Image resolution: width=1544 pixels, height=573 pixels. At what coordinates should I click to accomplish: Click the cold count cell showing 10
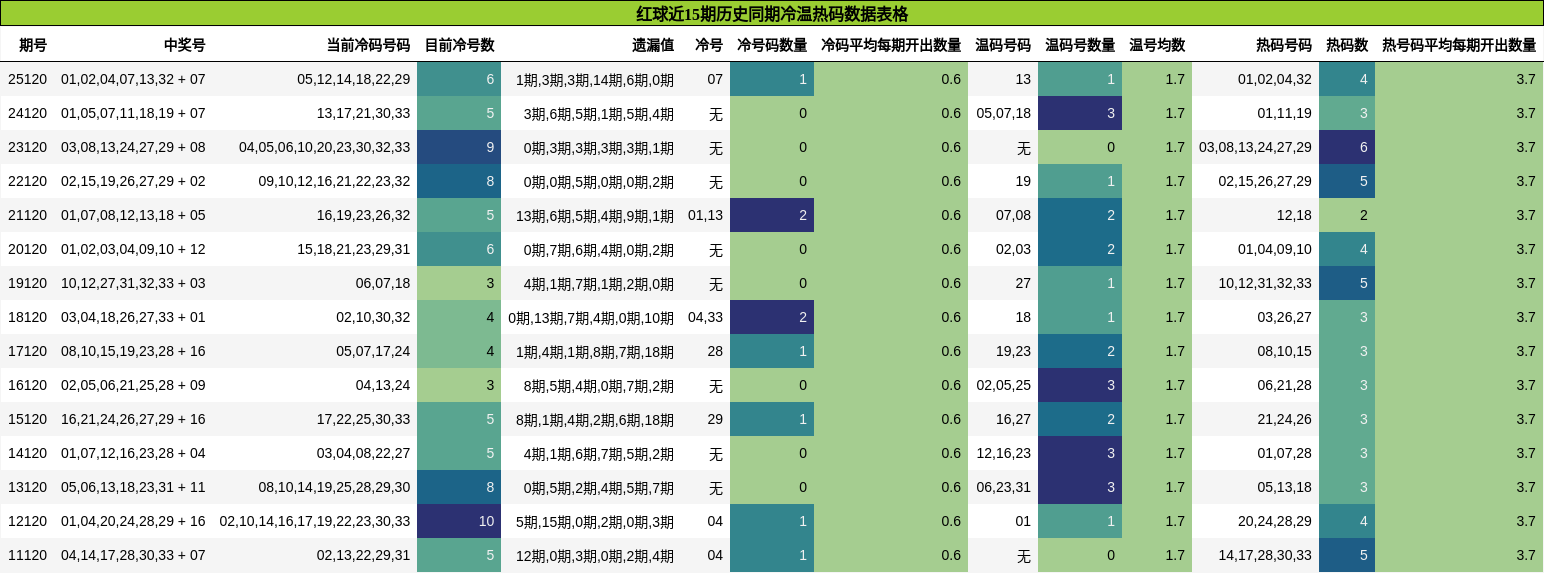[x=459, y=521]
